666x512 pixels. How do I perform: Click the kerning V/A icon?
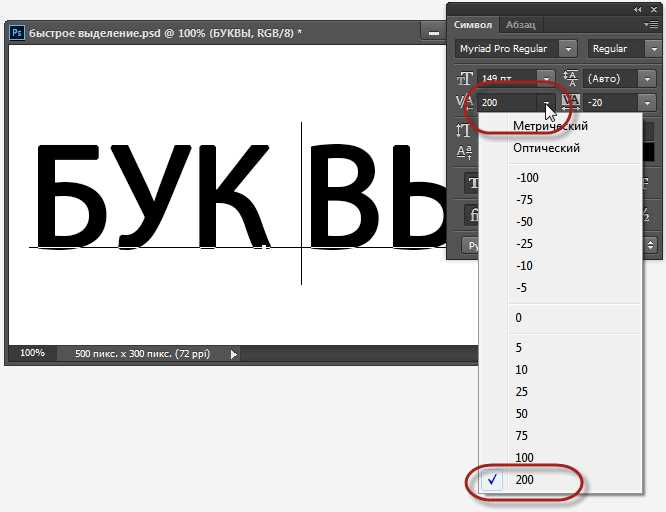(464, 102)
